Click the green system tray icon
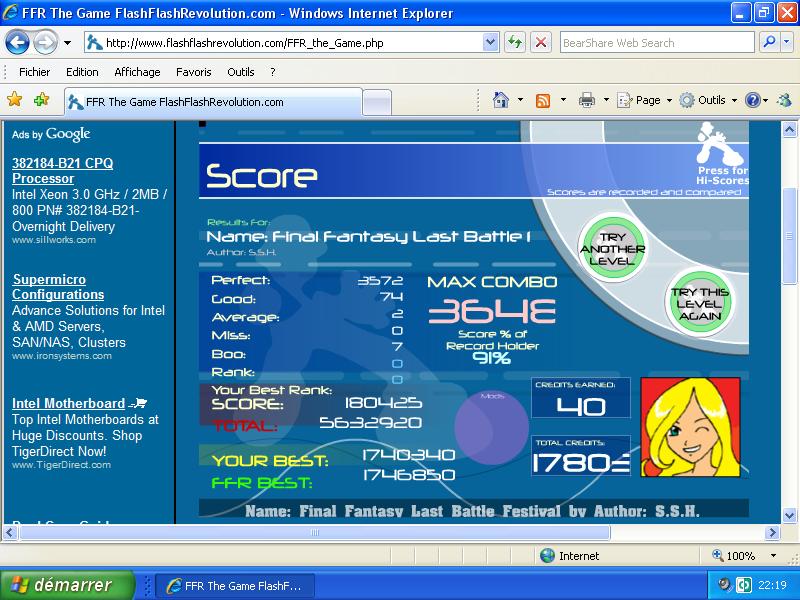The height and width of the screenshot is (600, 800). click(x=742, y=585)
